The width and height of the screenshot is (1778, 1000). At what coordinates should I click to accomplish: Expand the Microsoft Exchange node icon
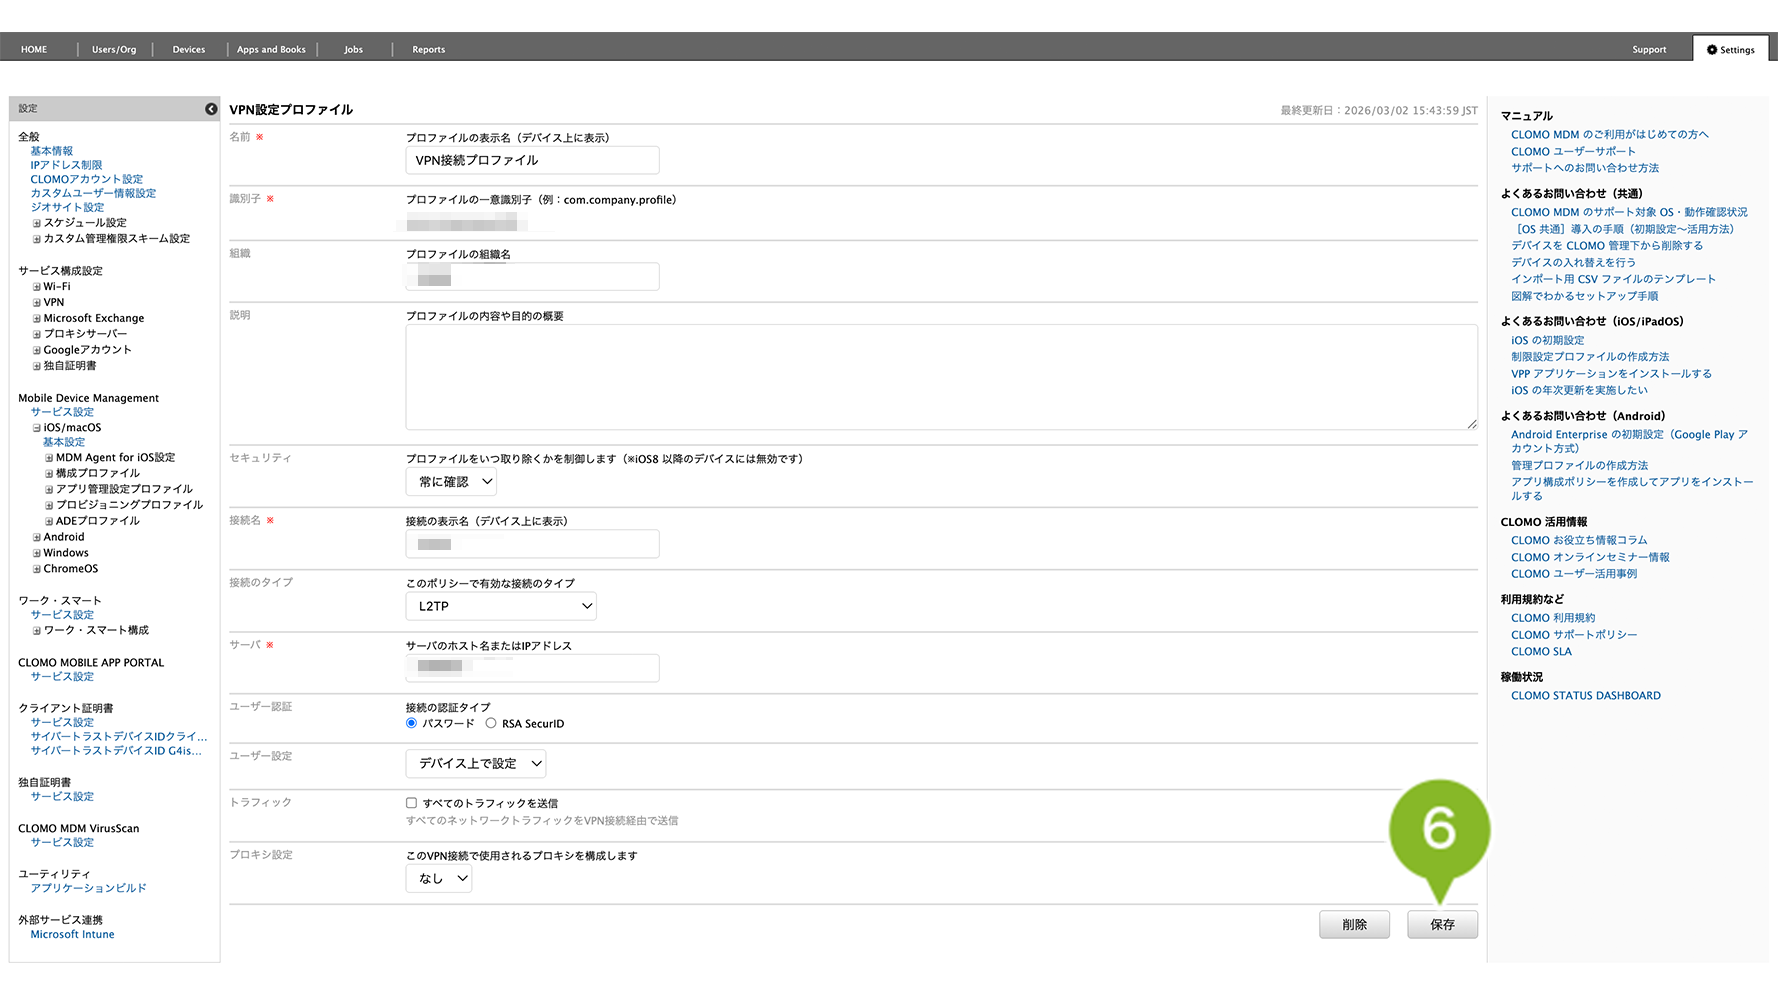(x=37, y=319)
